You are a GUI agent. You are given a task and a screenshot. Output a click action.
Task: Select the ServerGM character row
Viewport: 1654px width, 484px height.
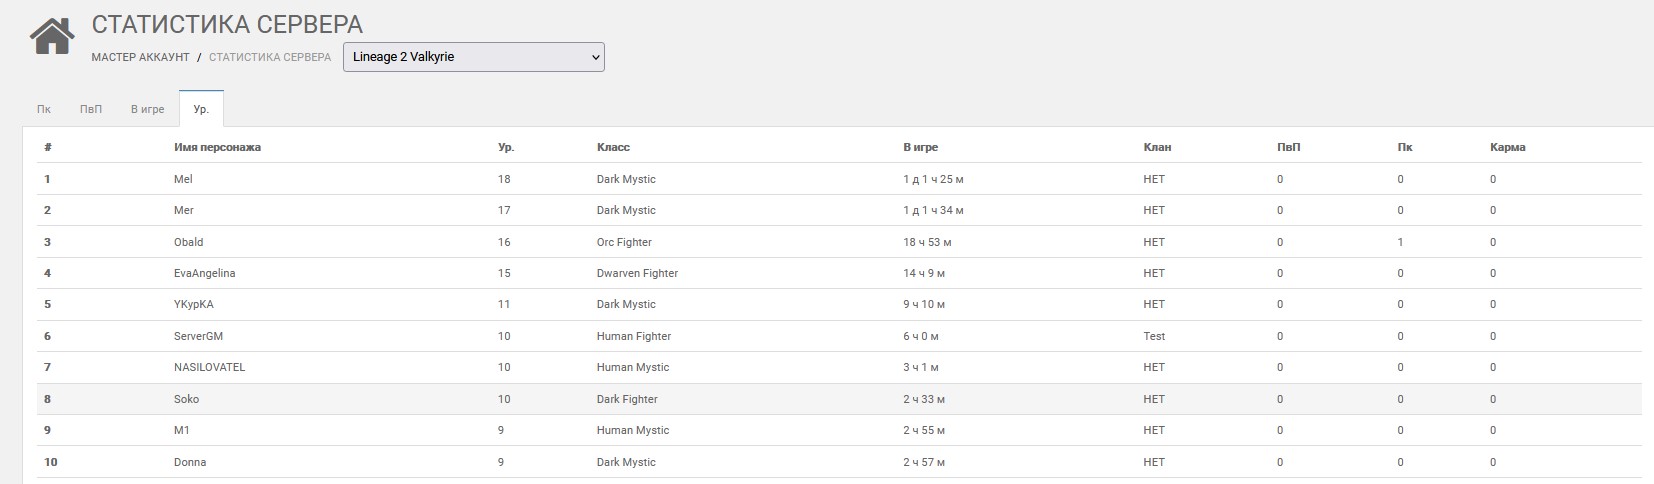pyautogui.click(x=198, y=336)
